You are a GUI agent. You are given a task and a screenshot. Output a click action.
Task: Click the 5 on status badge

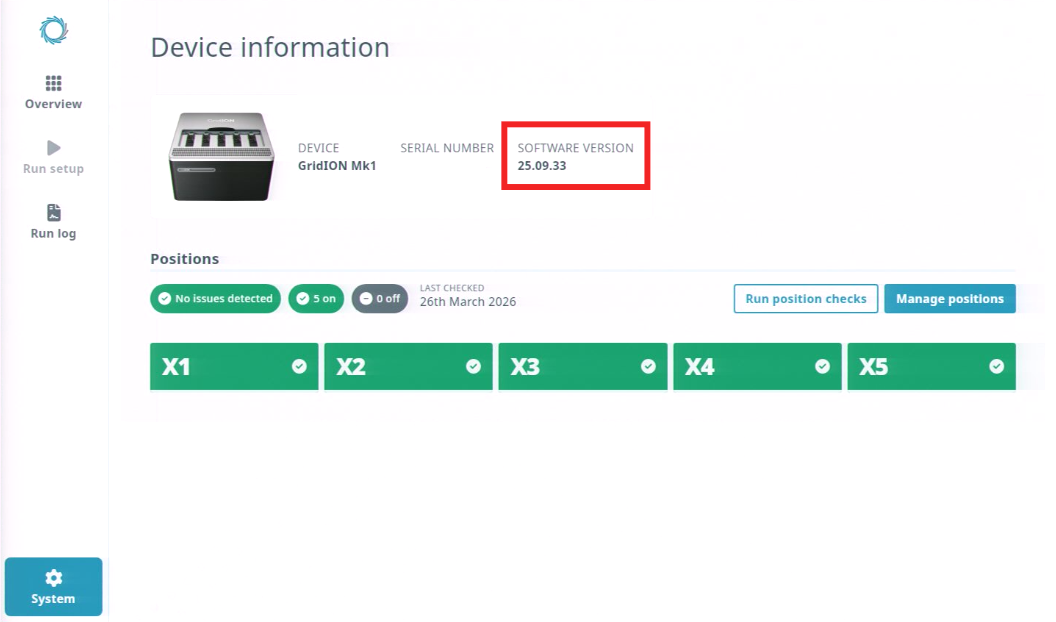click(x=317, y=299)
